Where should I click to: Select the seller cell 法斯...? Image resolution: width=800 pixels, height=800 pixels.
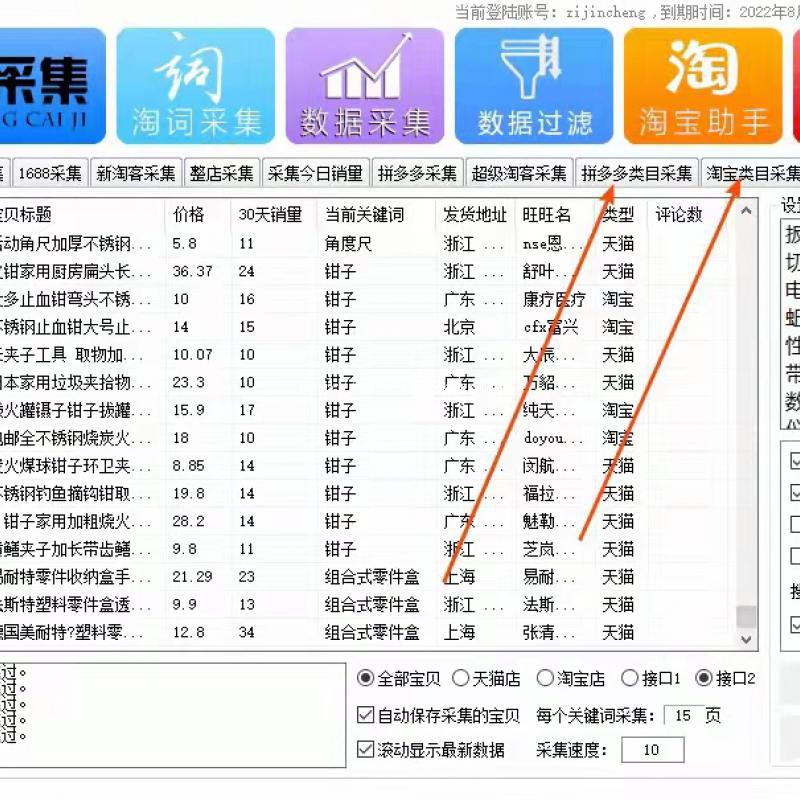[x=548, y=605]
